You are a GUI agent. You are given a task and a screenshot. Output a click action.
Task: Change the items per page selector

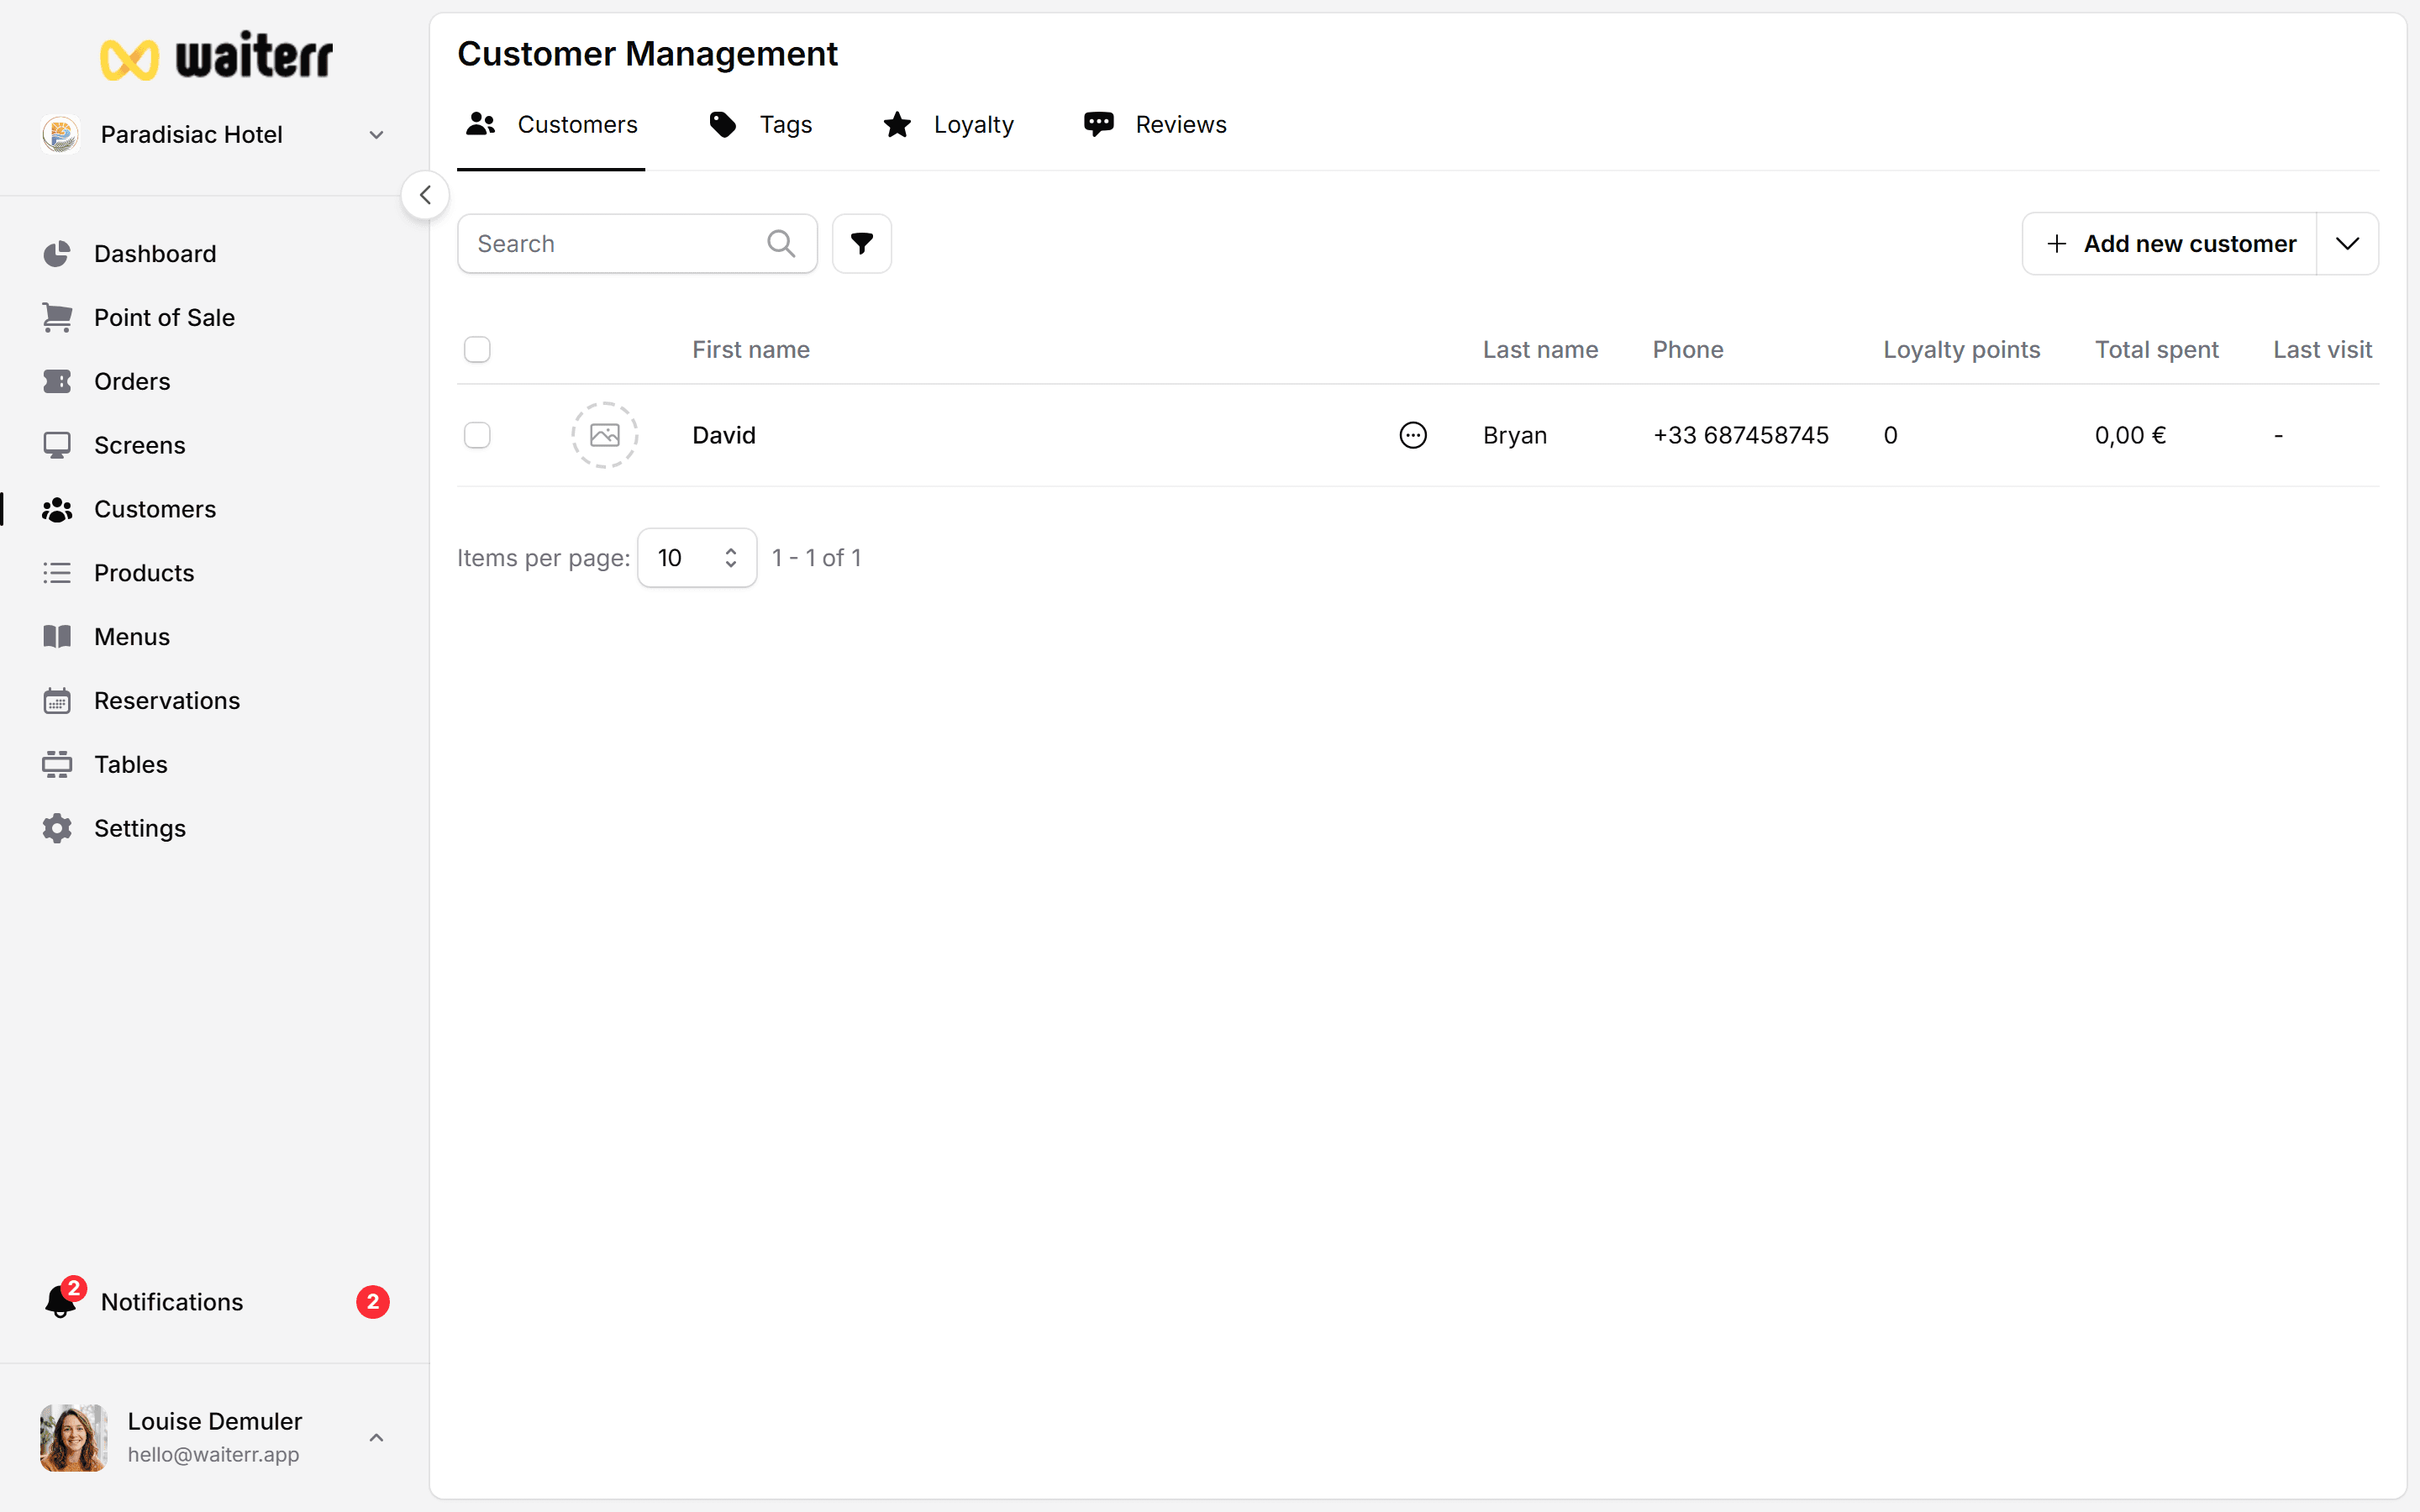pos(697,558)
